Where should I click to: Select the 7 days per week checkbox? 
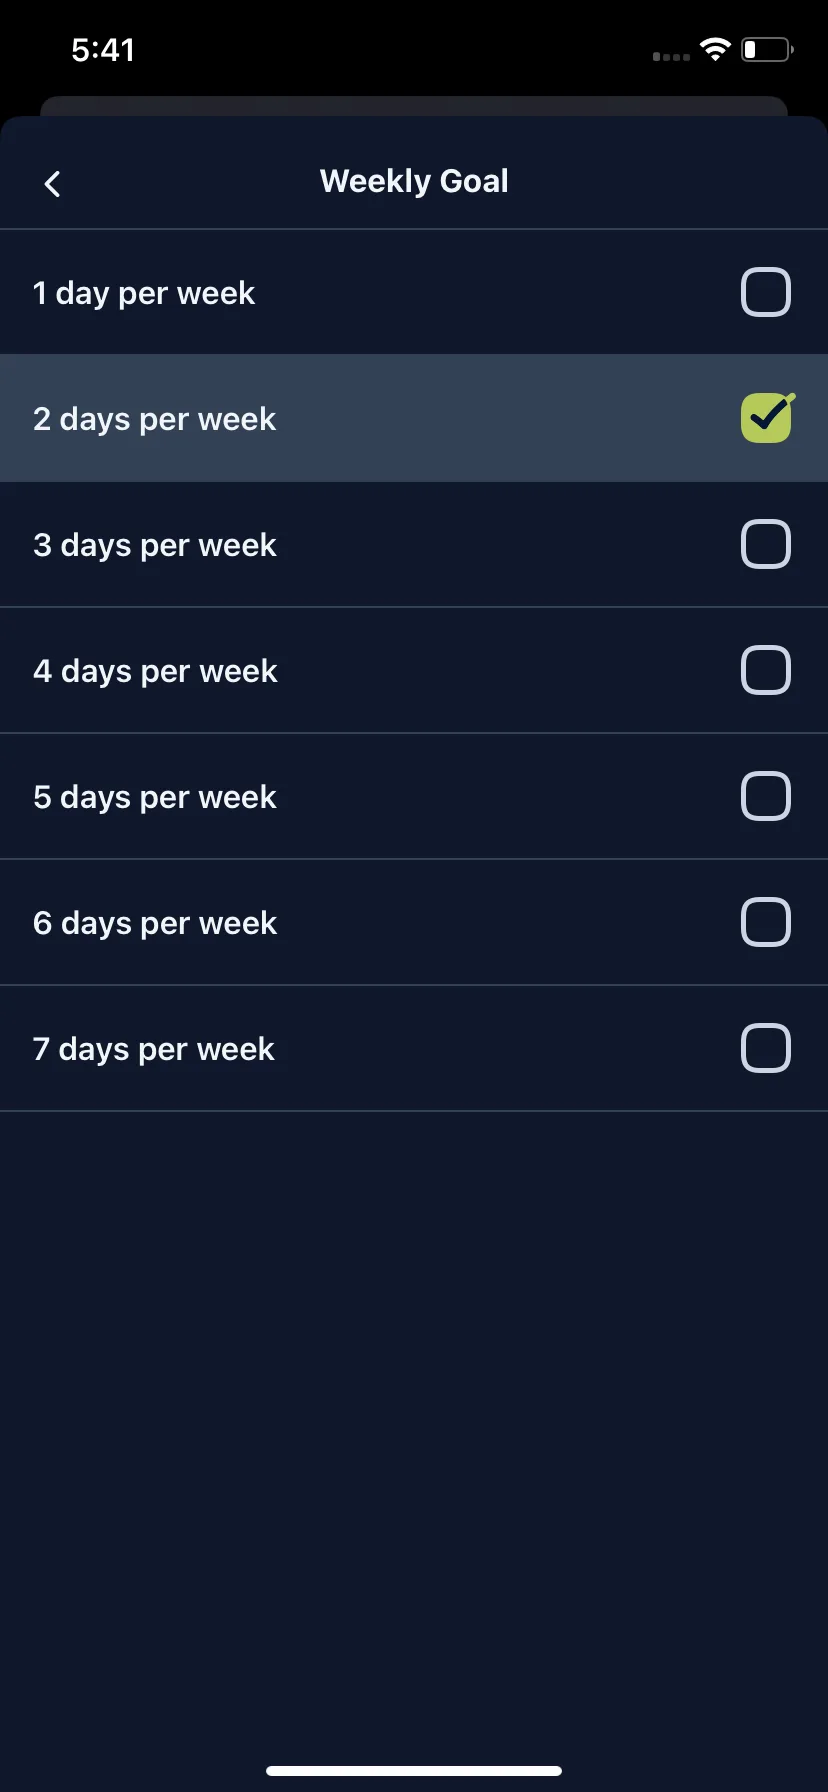click(766, 1049)
